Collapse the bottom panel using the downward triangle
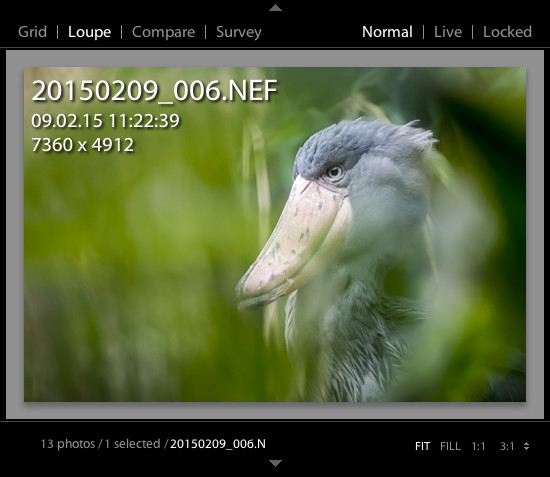Viewport: 550px width, 477px height. (275, 463)
